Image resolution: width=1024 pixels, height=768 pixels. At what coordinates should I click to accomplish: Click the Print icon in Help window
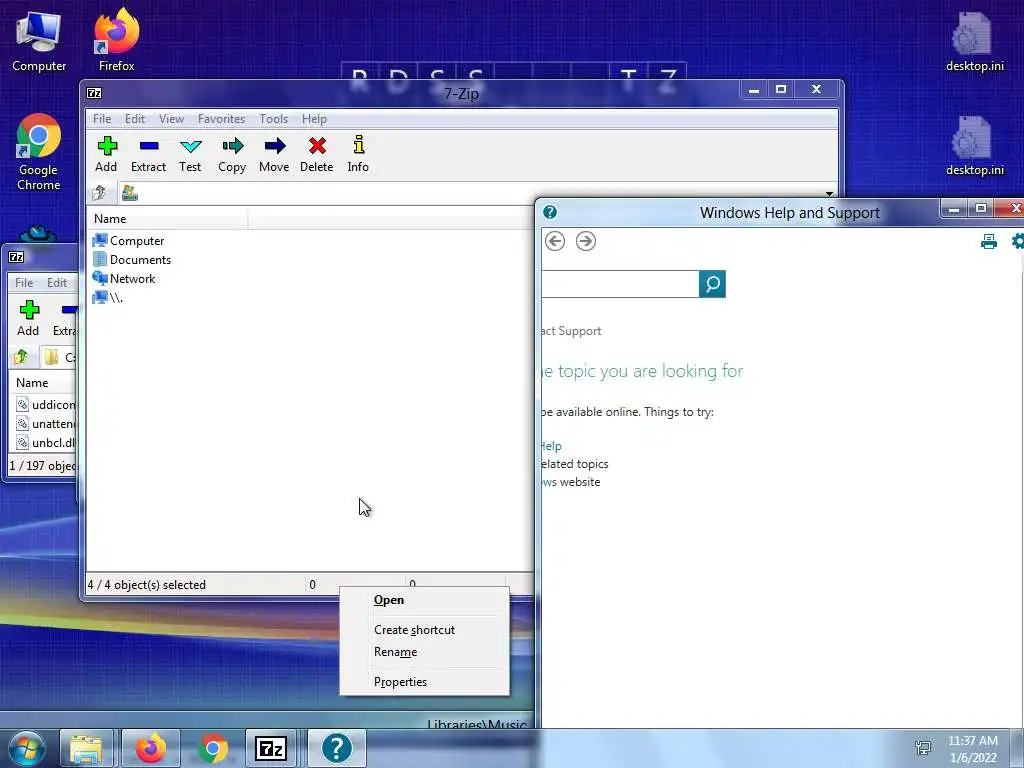(x=989, y=242)
